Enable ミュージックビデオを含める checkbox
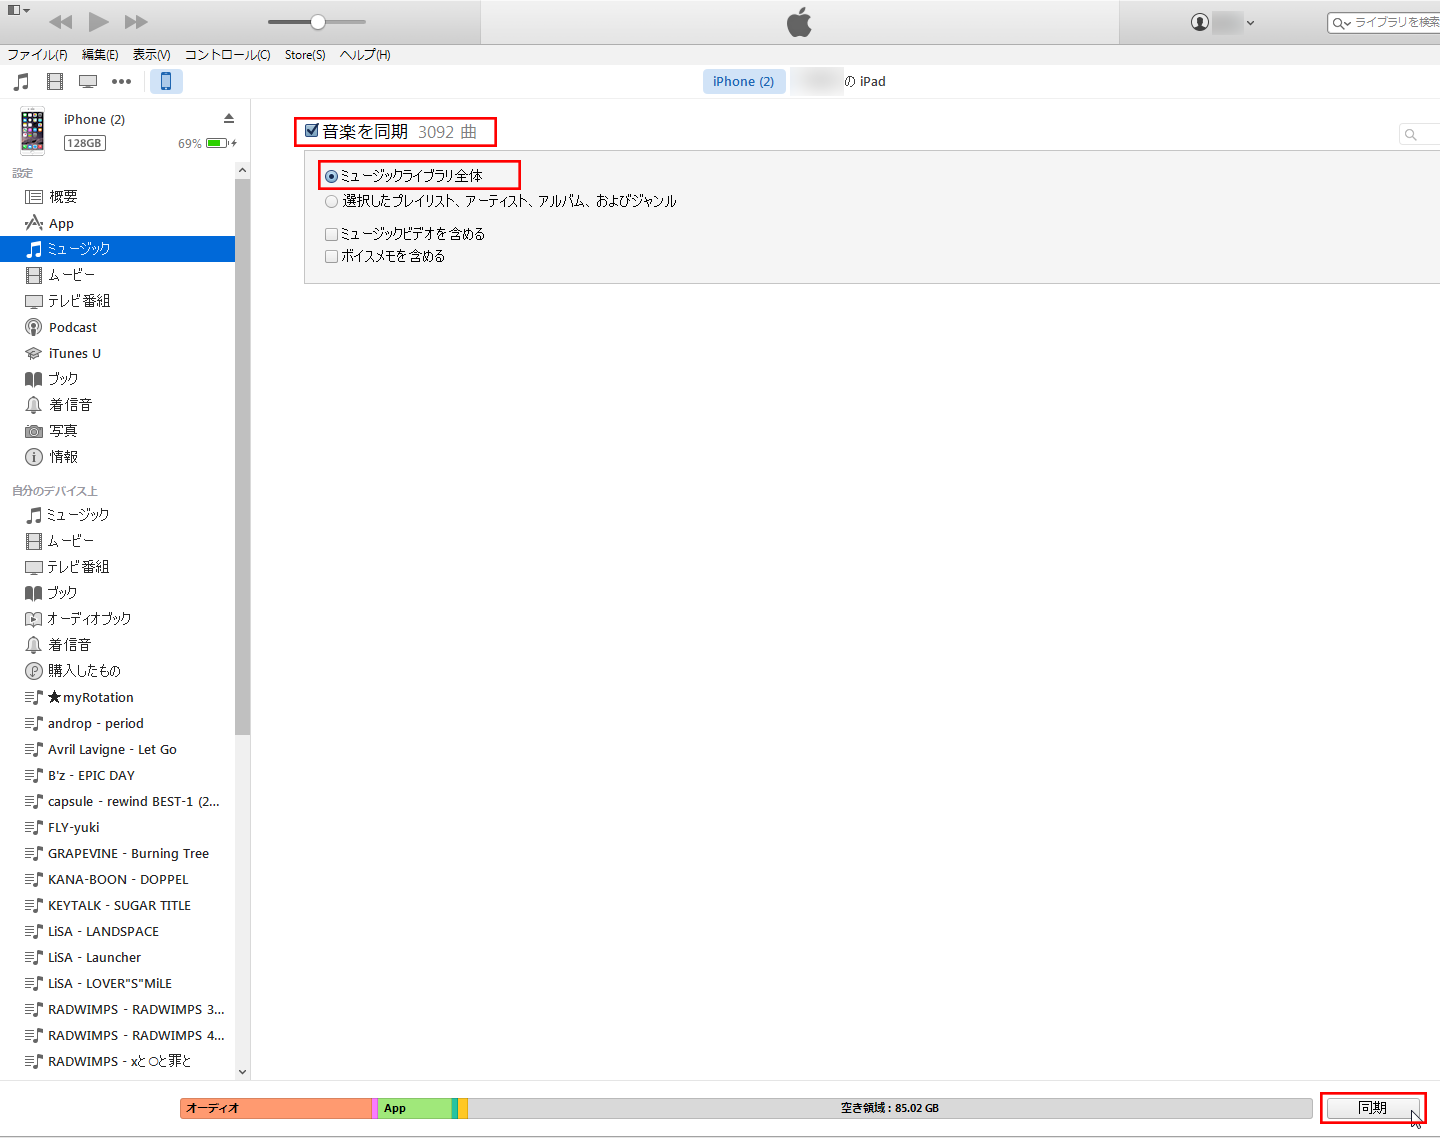Viewport: 1440px width, 1138px height. pyautogui.click(x=331, y=234)
